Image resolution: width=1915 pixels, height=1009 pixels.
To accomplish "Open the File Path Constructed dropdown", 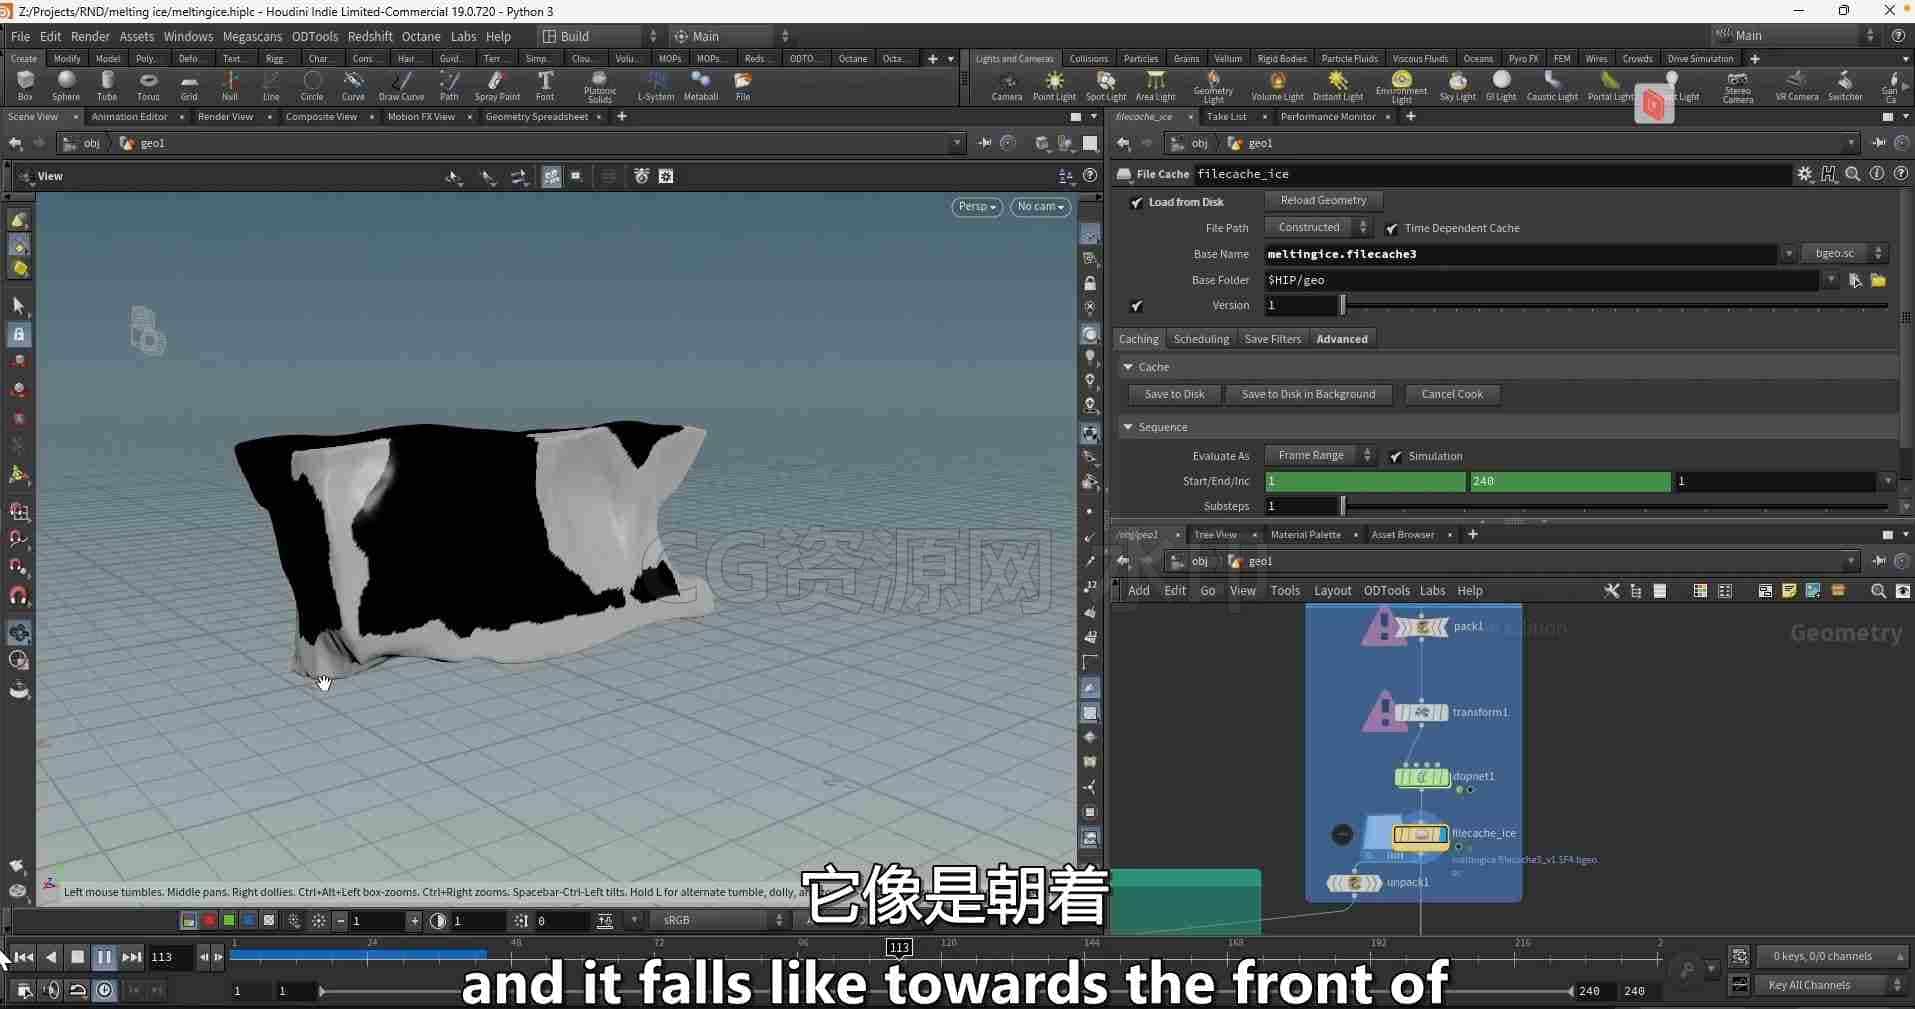I will pyautogui.click(x=1320, y=228).
